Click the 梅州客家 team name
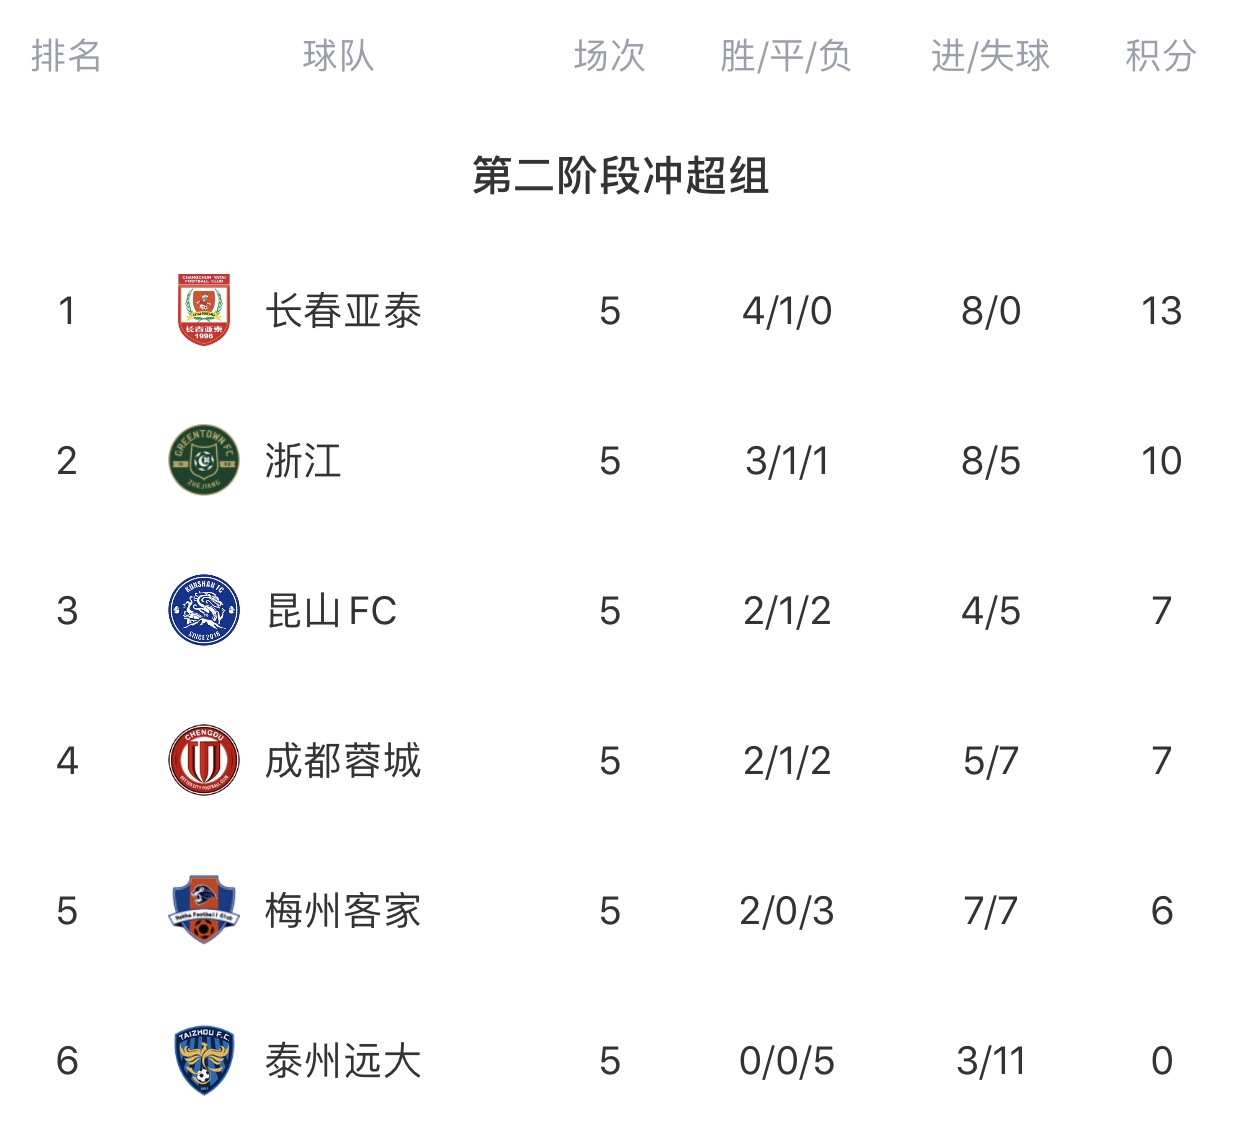Screen dimensions: 1242x1134 coord(343,911)
